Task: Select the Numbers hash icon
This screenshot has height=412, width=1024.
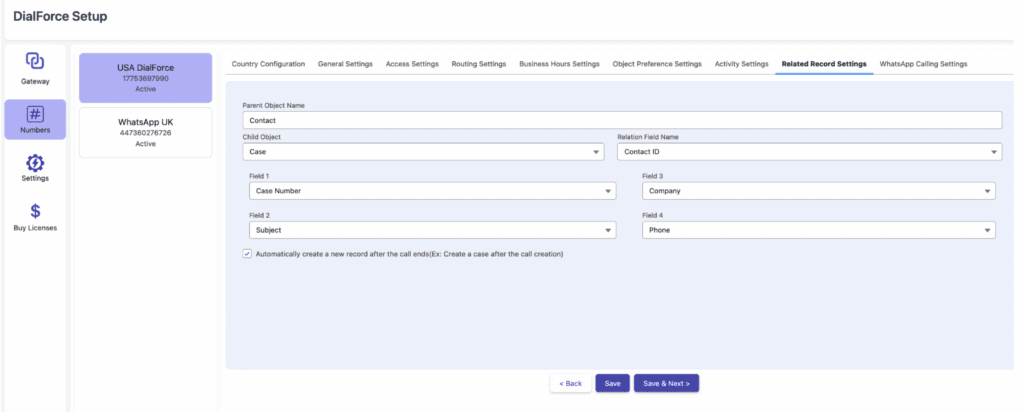Action: tap(35, 114)
